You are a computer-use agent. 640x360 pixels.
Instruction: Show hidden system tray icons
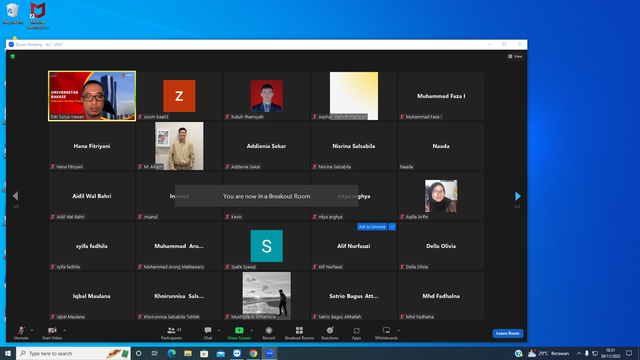click(578, 353)
